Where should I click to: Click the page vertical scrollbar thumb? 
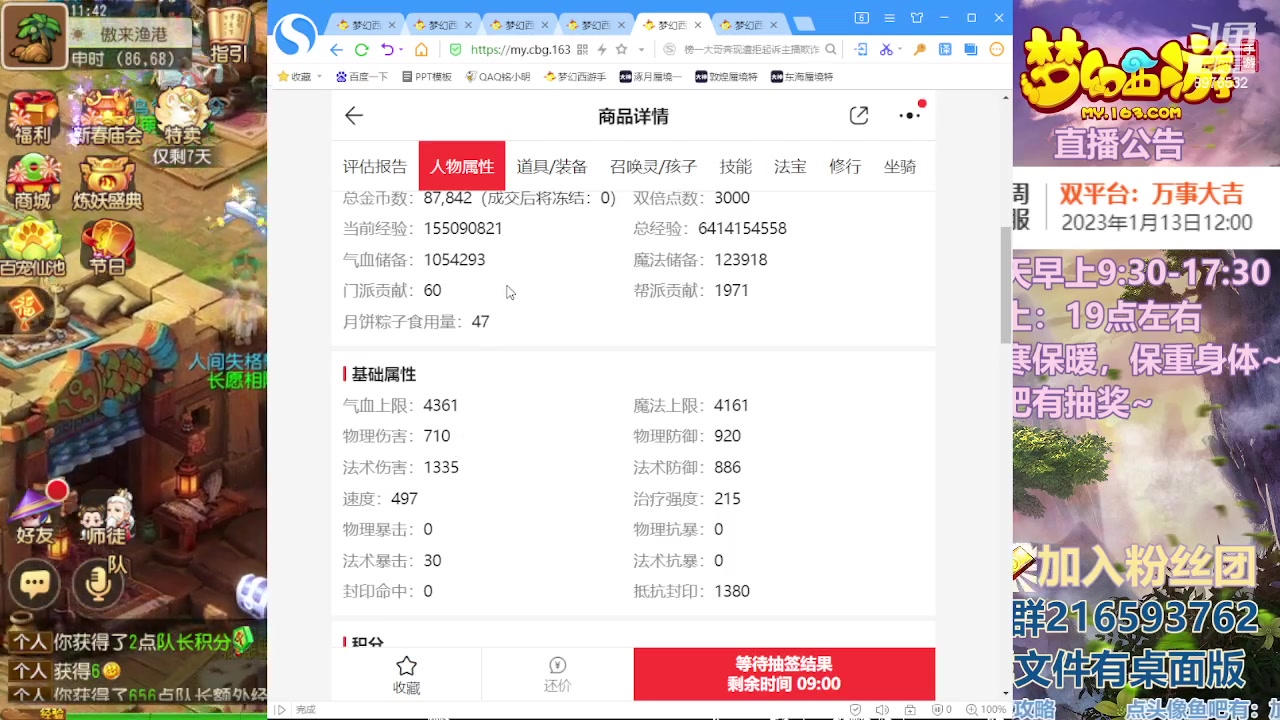(x=1006, y=284)
